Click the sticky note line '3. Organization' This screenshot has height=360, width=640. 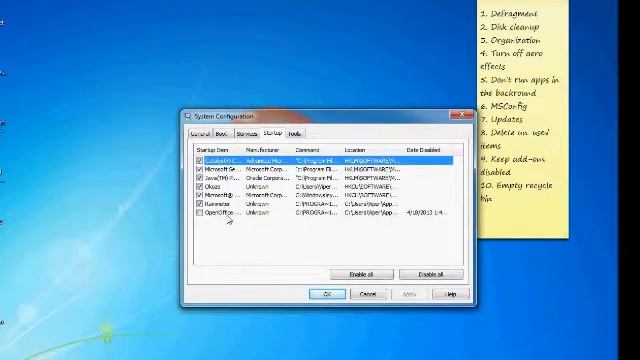point(510,40)
